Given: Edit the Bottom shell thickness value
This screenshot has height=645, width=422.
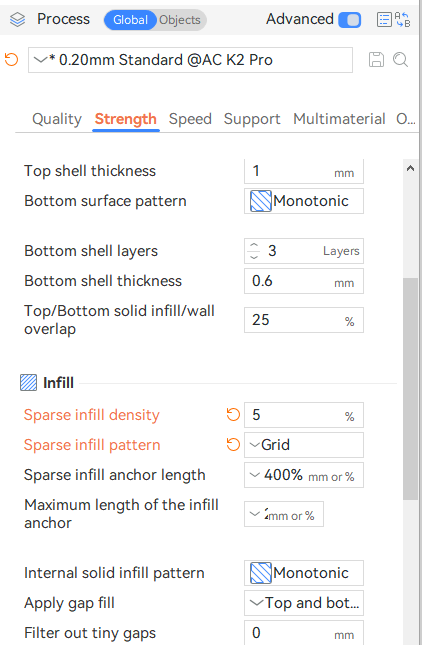Looking at the screenshot, I should 304,281.
